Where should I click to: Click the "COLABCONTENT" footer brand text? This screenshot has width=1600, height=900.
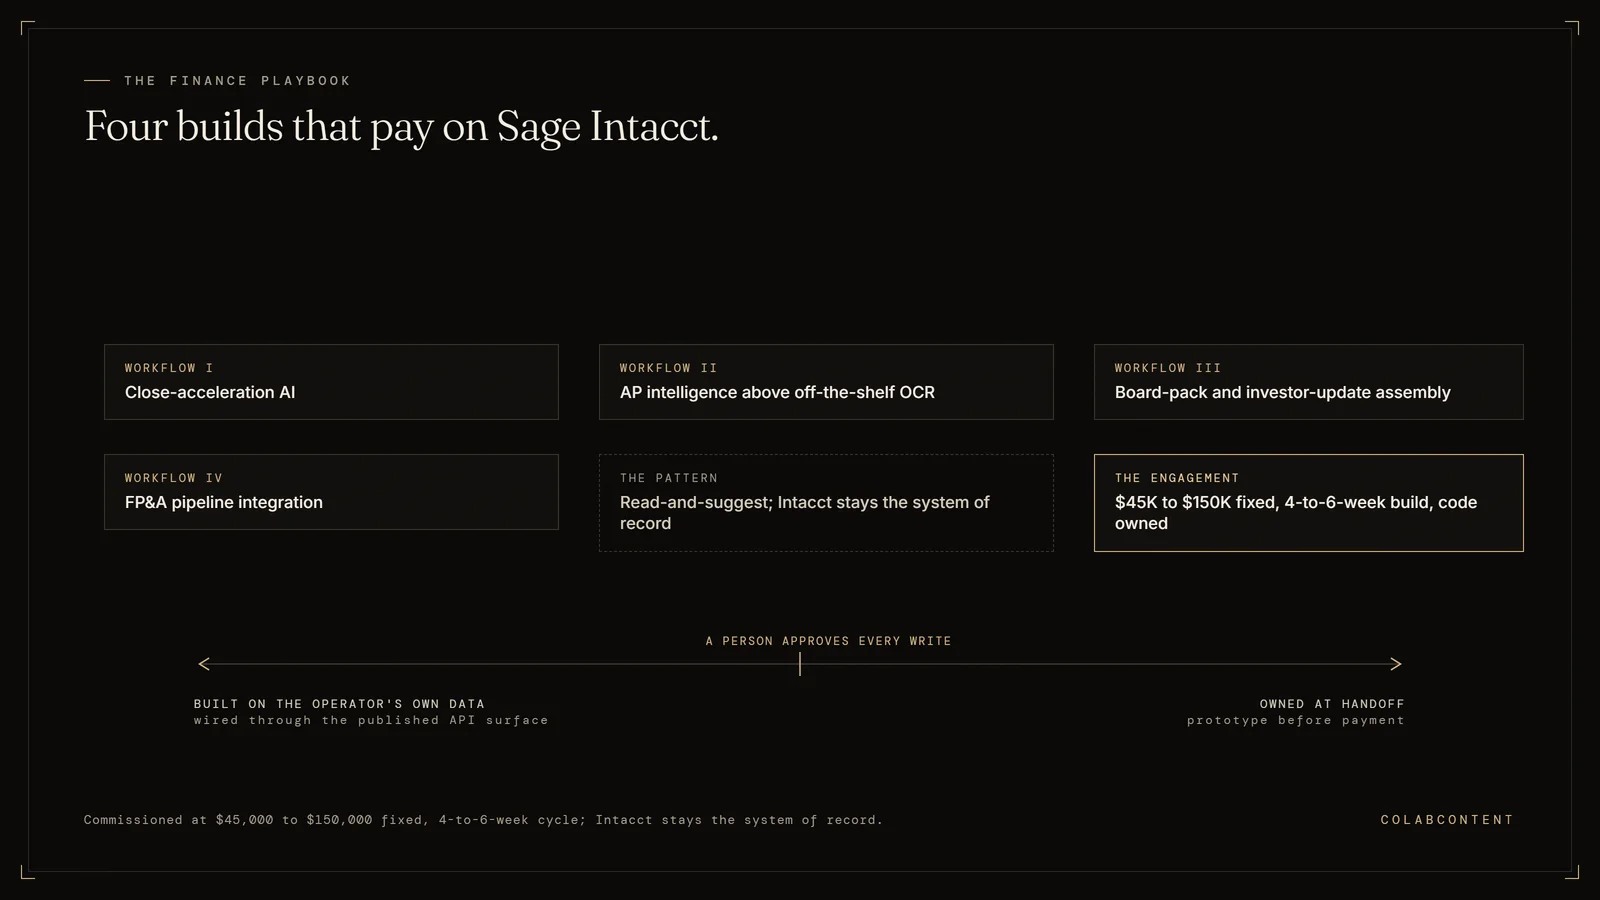coord(1447,820)
